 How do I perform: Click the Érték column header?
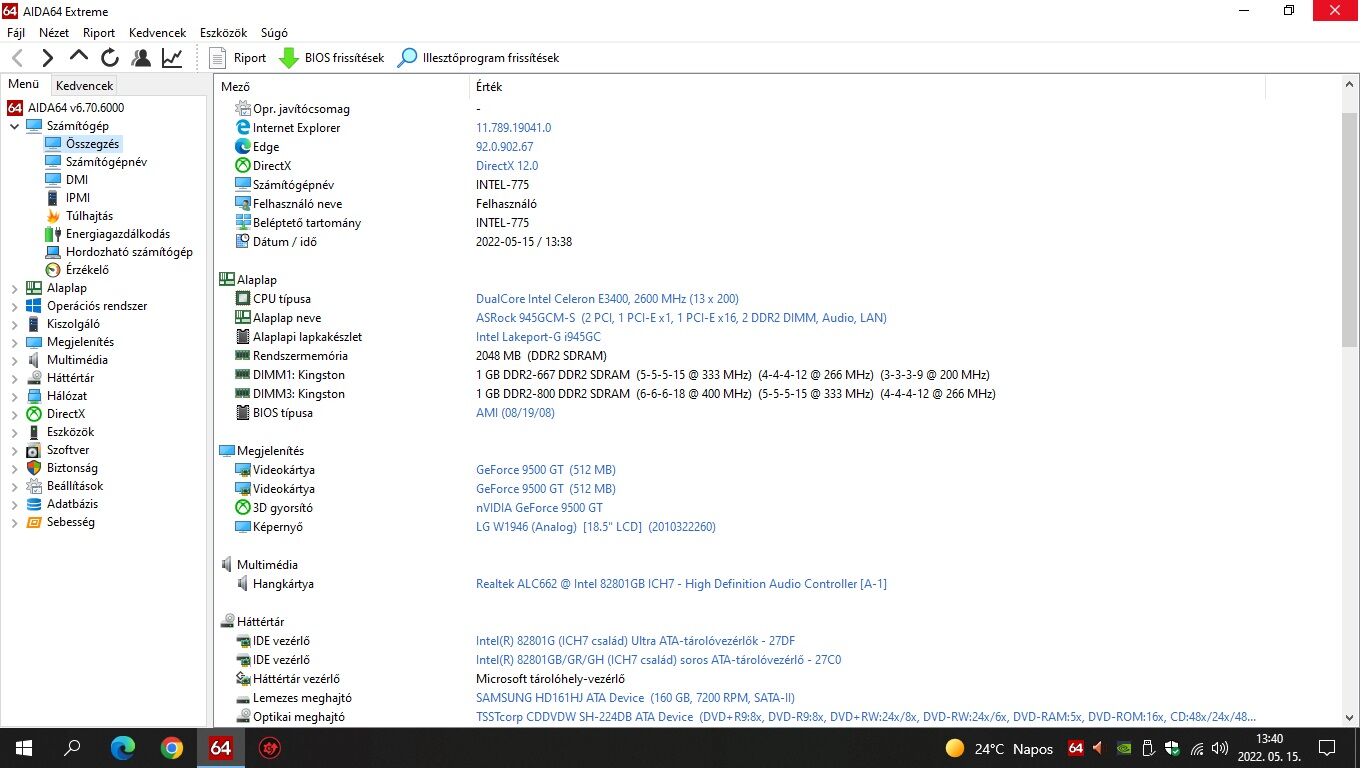click(867, 87)
